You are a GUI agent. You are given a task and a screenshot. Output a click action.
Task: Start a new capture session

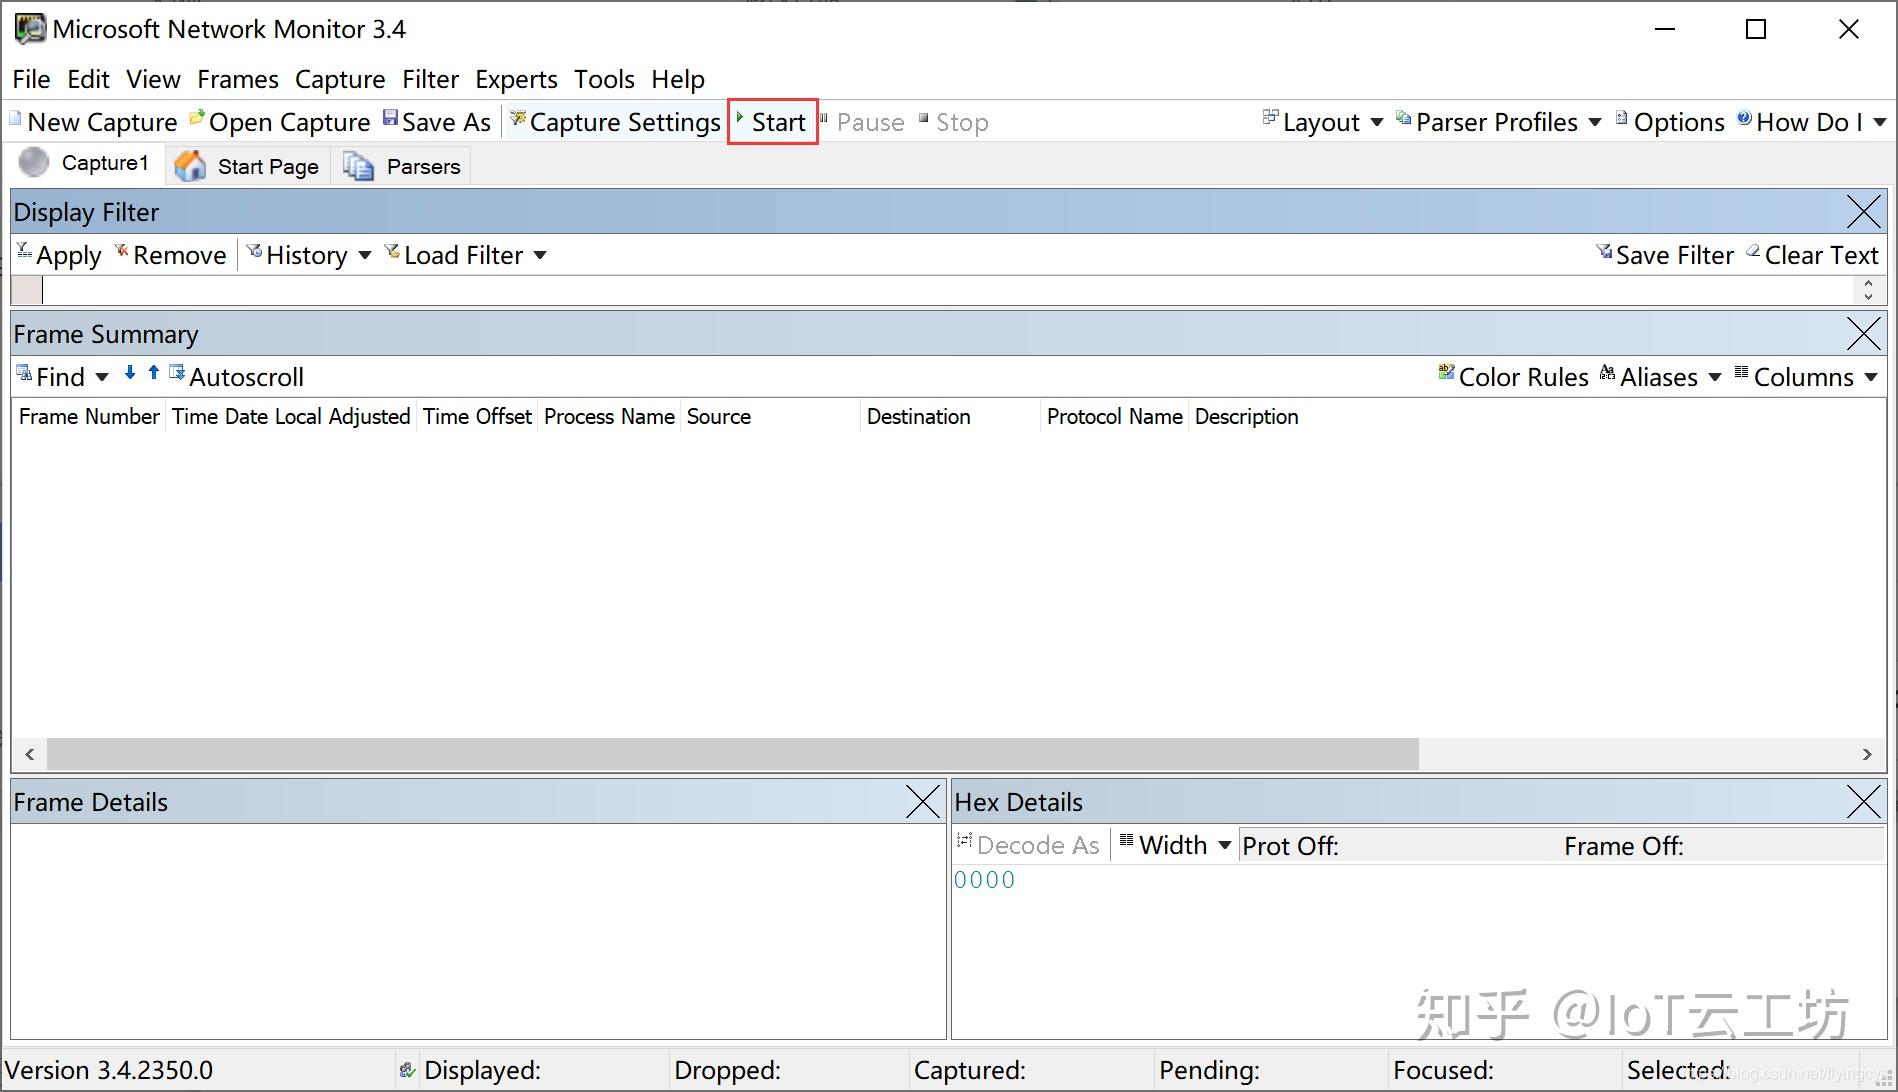[x=93, y=121]
